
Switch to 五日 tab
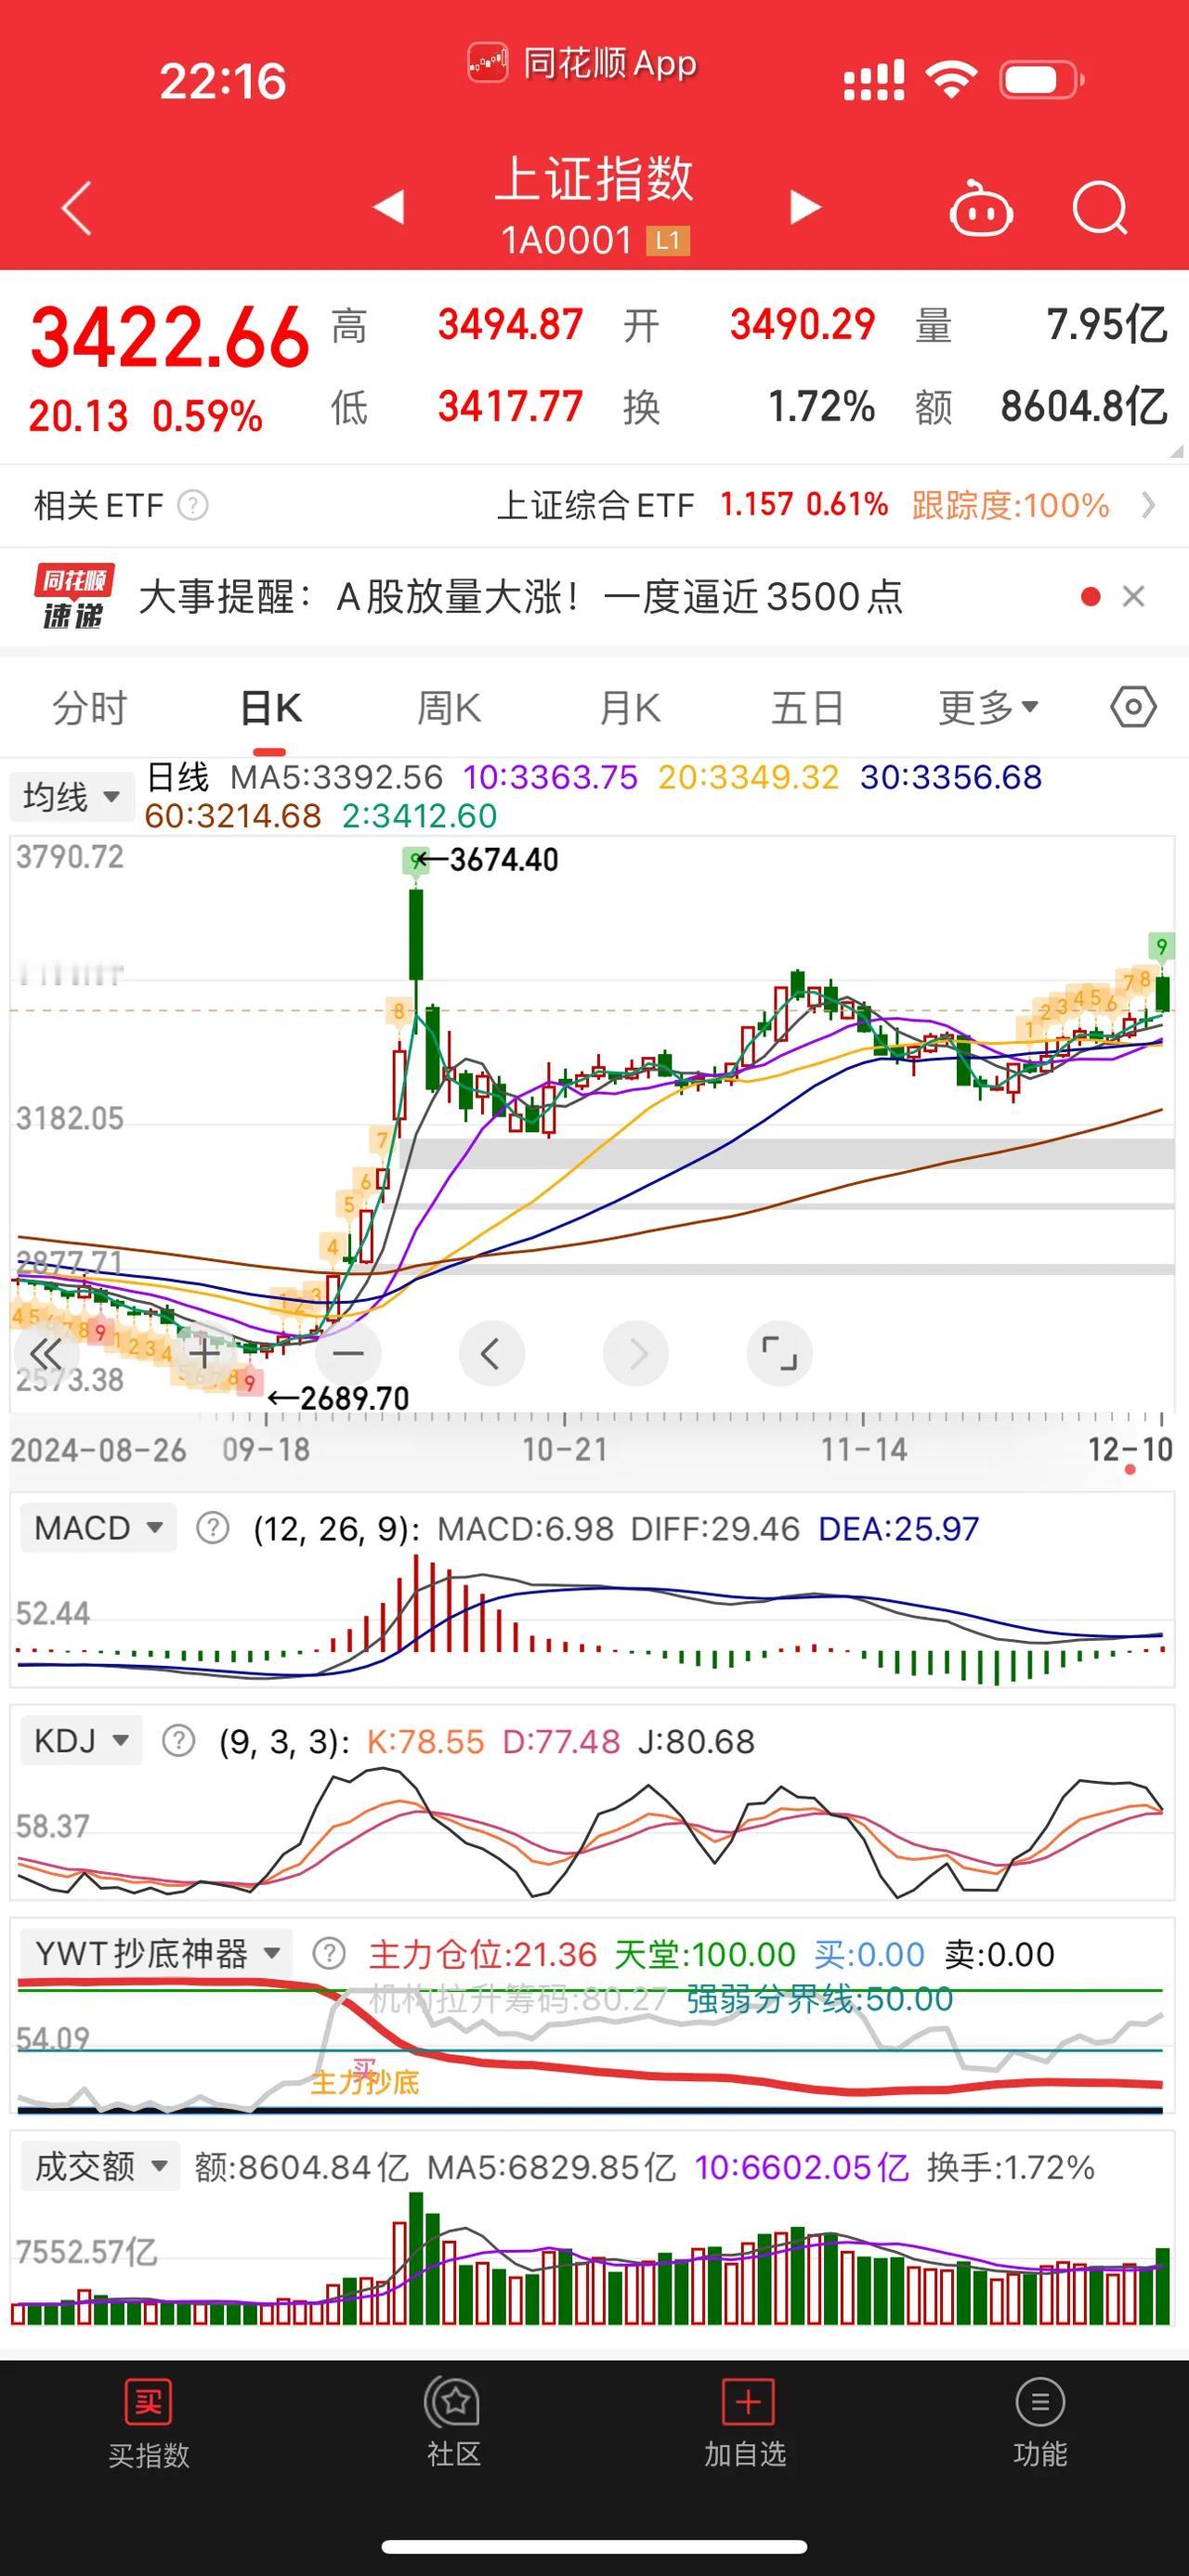pos(807,708)
